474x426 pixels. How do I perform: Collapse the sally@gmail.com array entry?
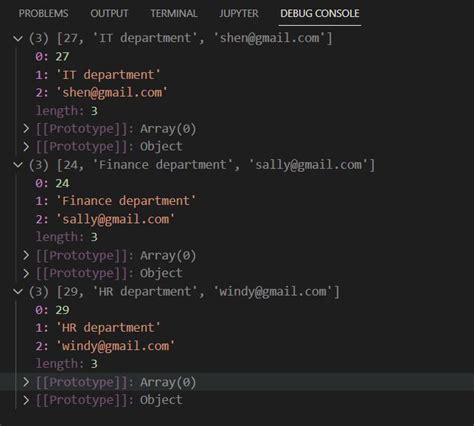(x=18, y=165)
